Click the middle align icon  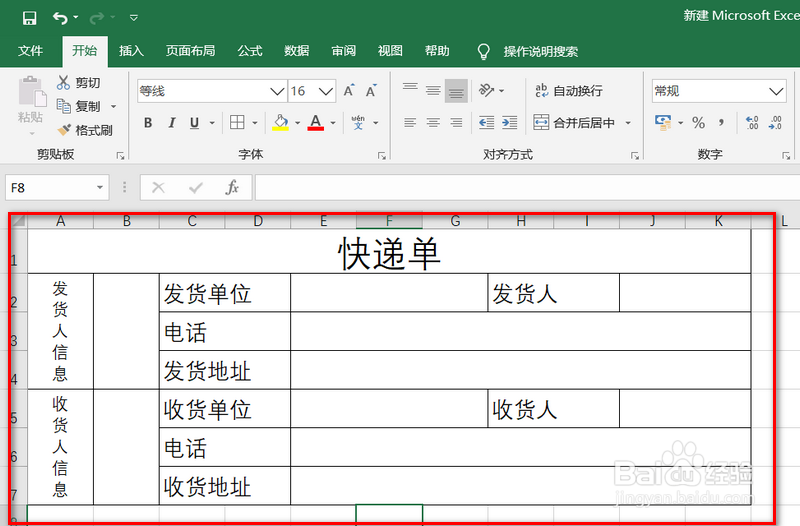tap(433, 91)
